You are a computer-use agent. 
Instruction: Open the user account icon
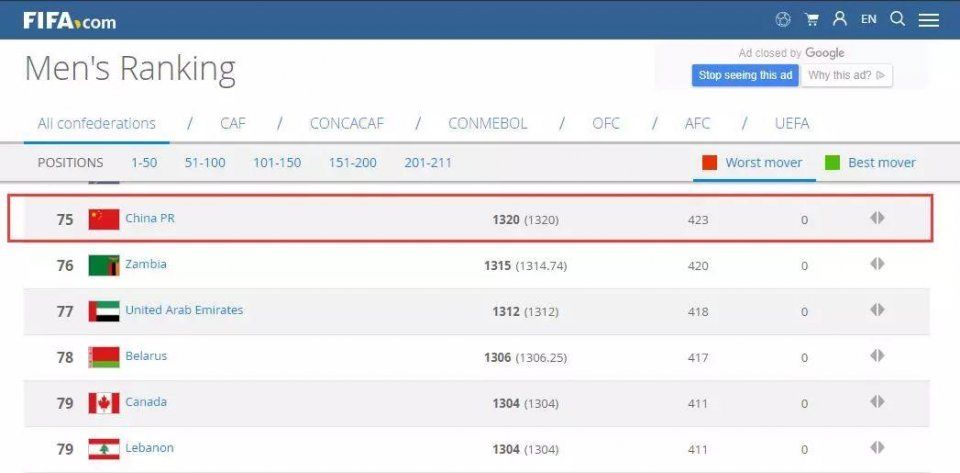point(839,19)
